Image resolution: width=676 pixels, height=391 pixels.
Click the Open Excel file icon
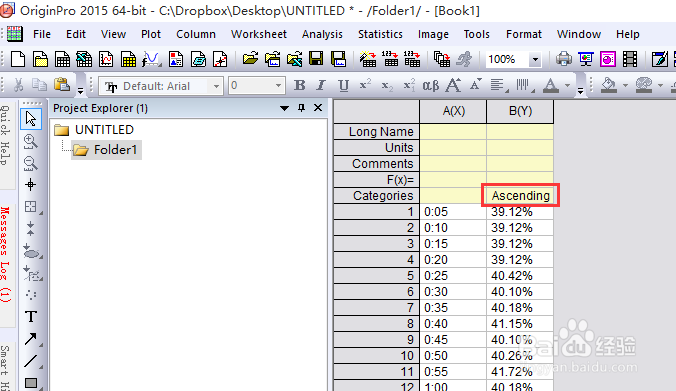pyautogui.click(x=294, y=59)
